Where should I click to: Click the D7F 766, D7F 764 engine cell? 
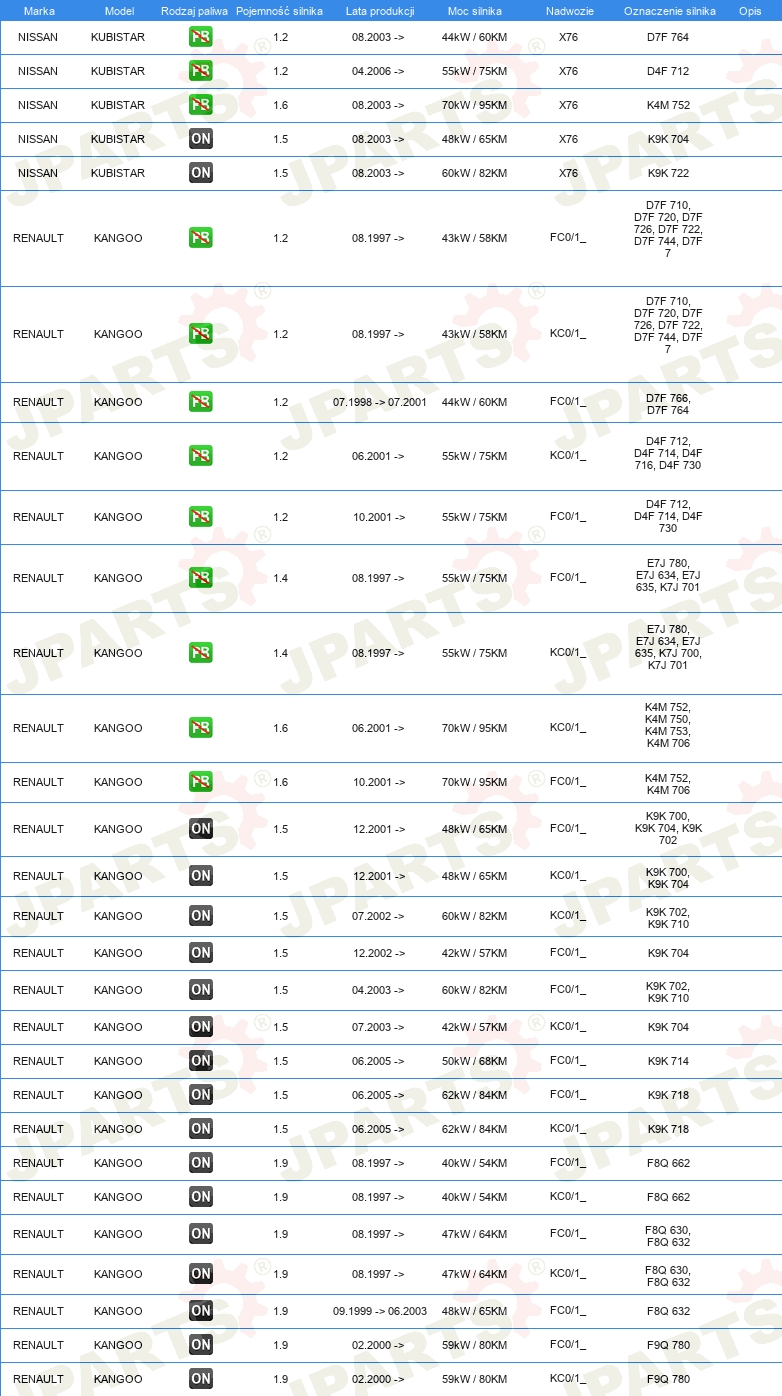[668, 404]
